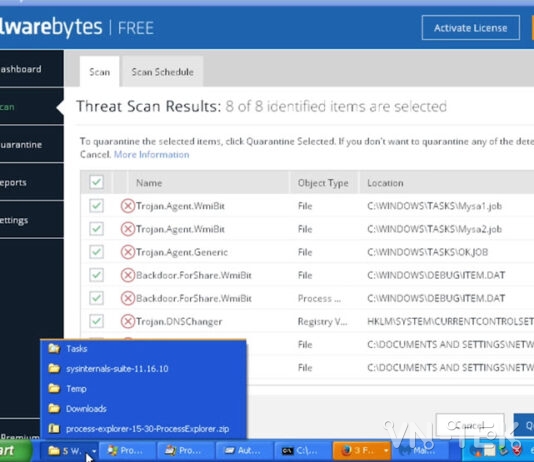Follow the More Information link
534x462 pixels.
pyautogui.click(x=152, y=155)
